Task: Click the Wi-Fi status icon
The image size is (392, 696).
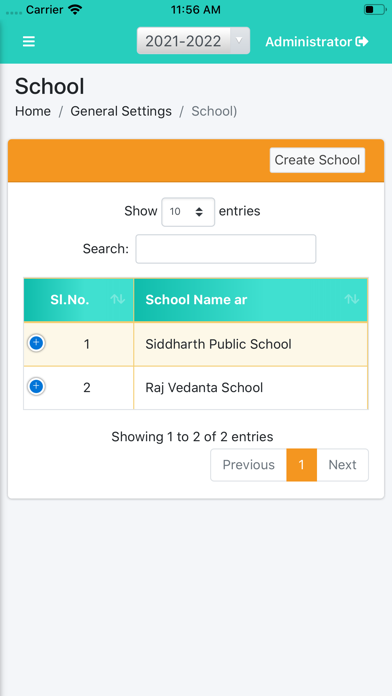Action: point(75,9)
